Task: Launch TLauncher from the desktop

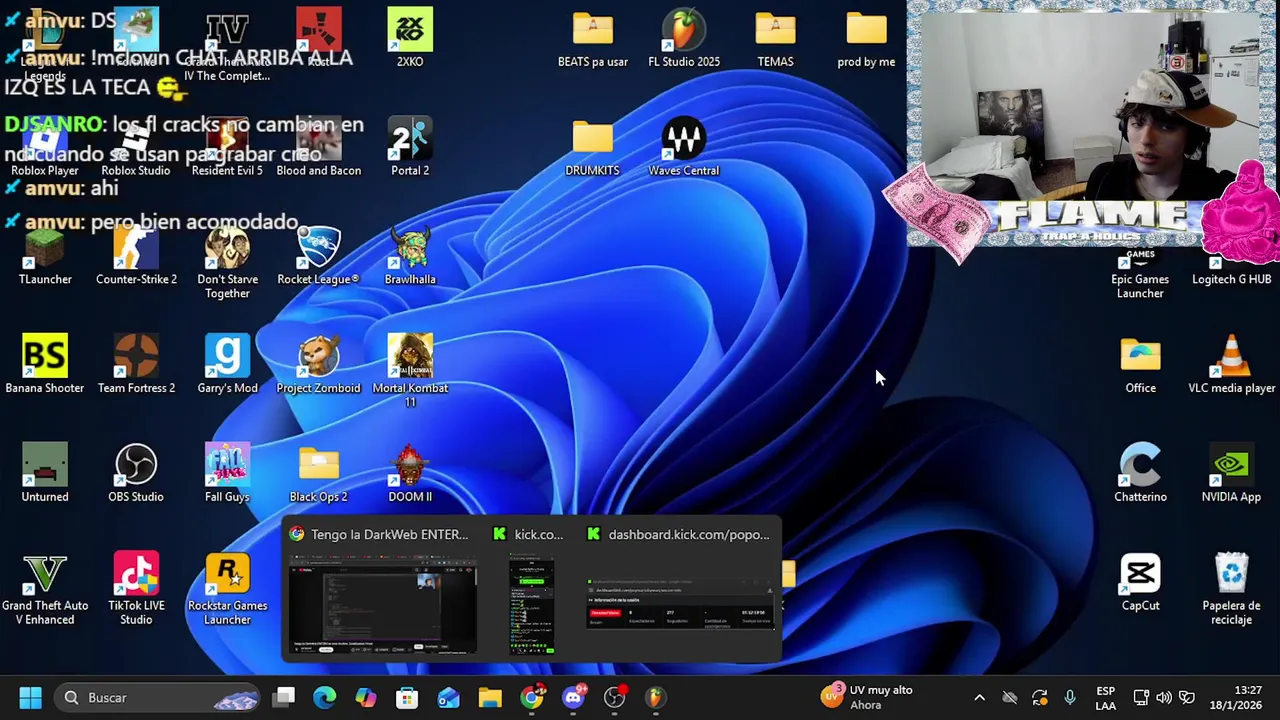Action: click(45, 256)
